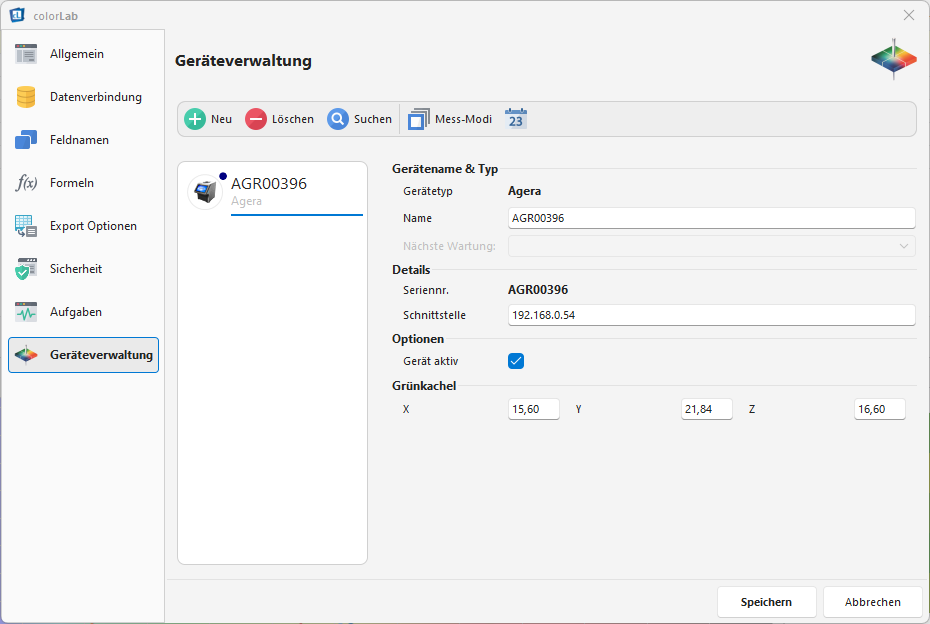930x624 pixels.
Task: Create a new device with Neu
Action: [208, 118]
